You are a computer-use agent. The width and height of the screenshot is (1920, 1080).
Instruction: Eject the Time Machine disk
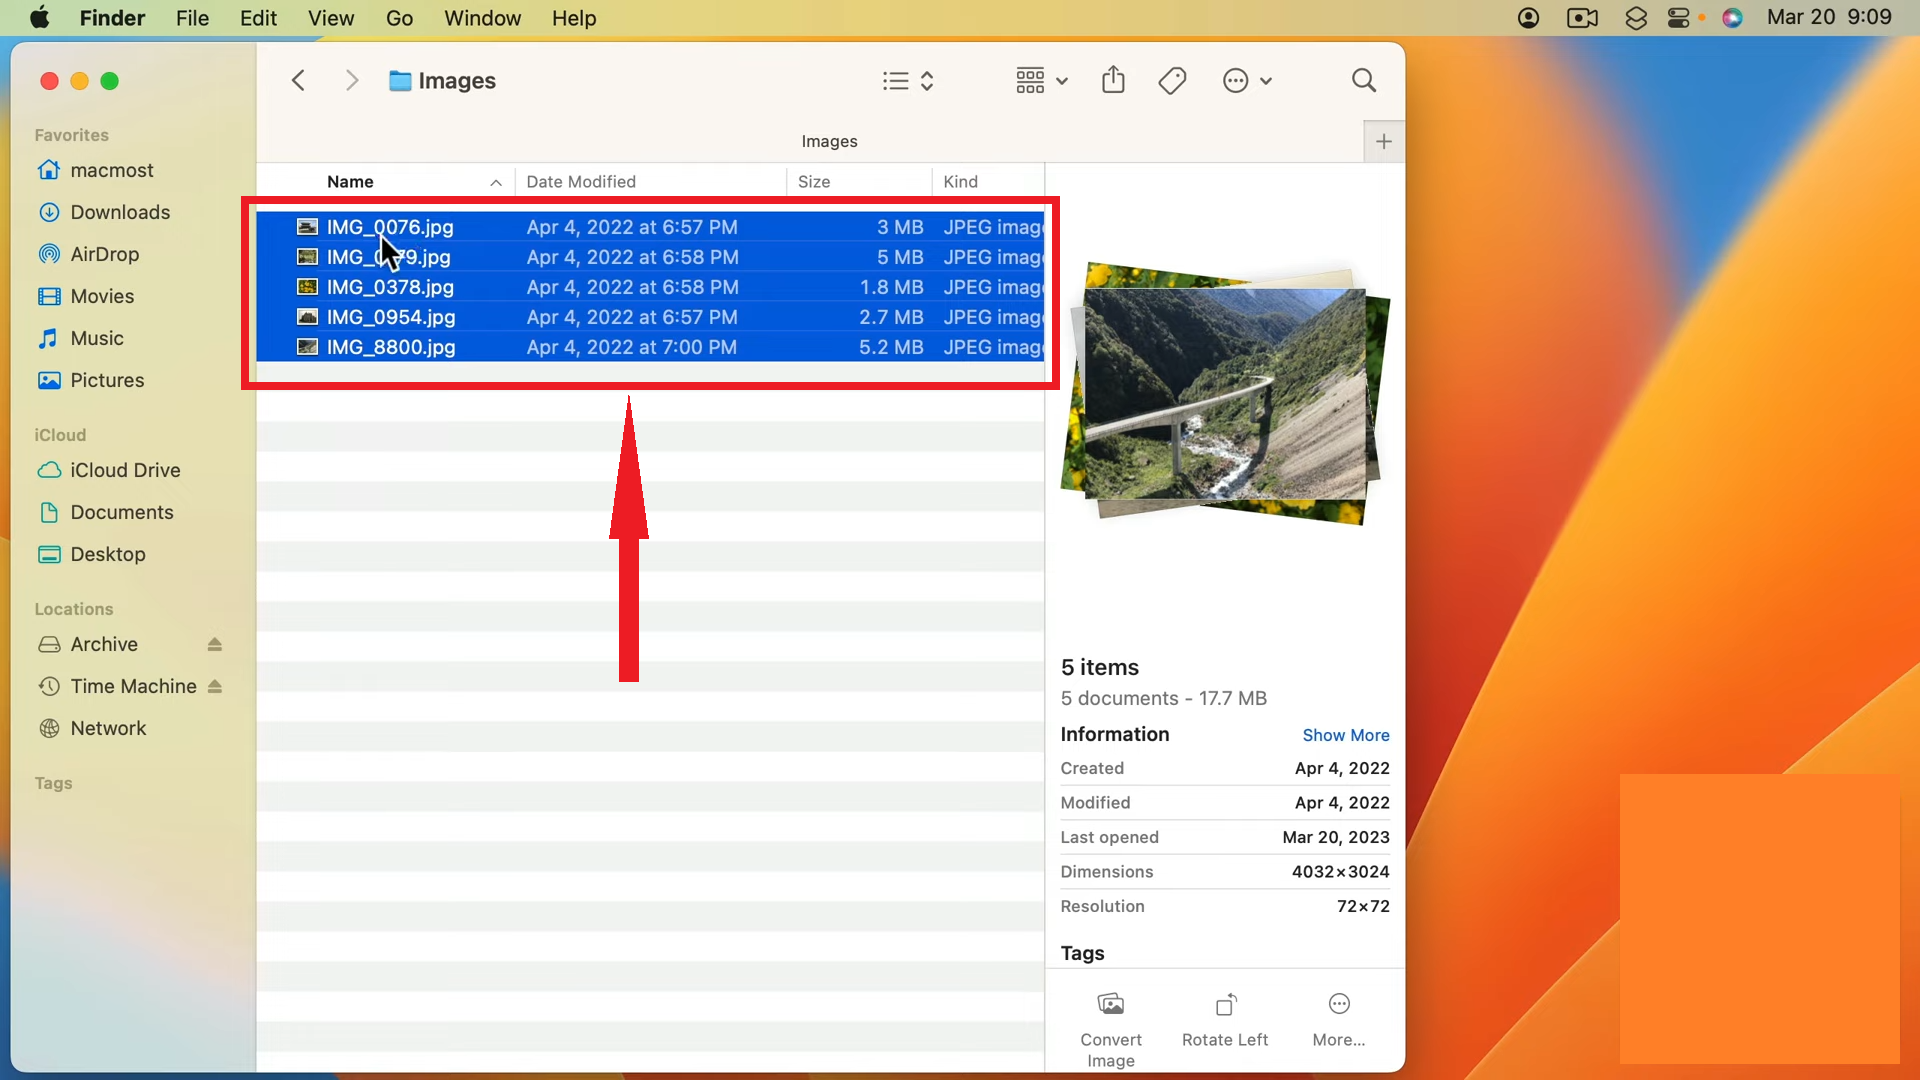214,687
